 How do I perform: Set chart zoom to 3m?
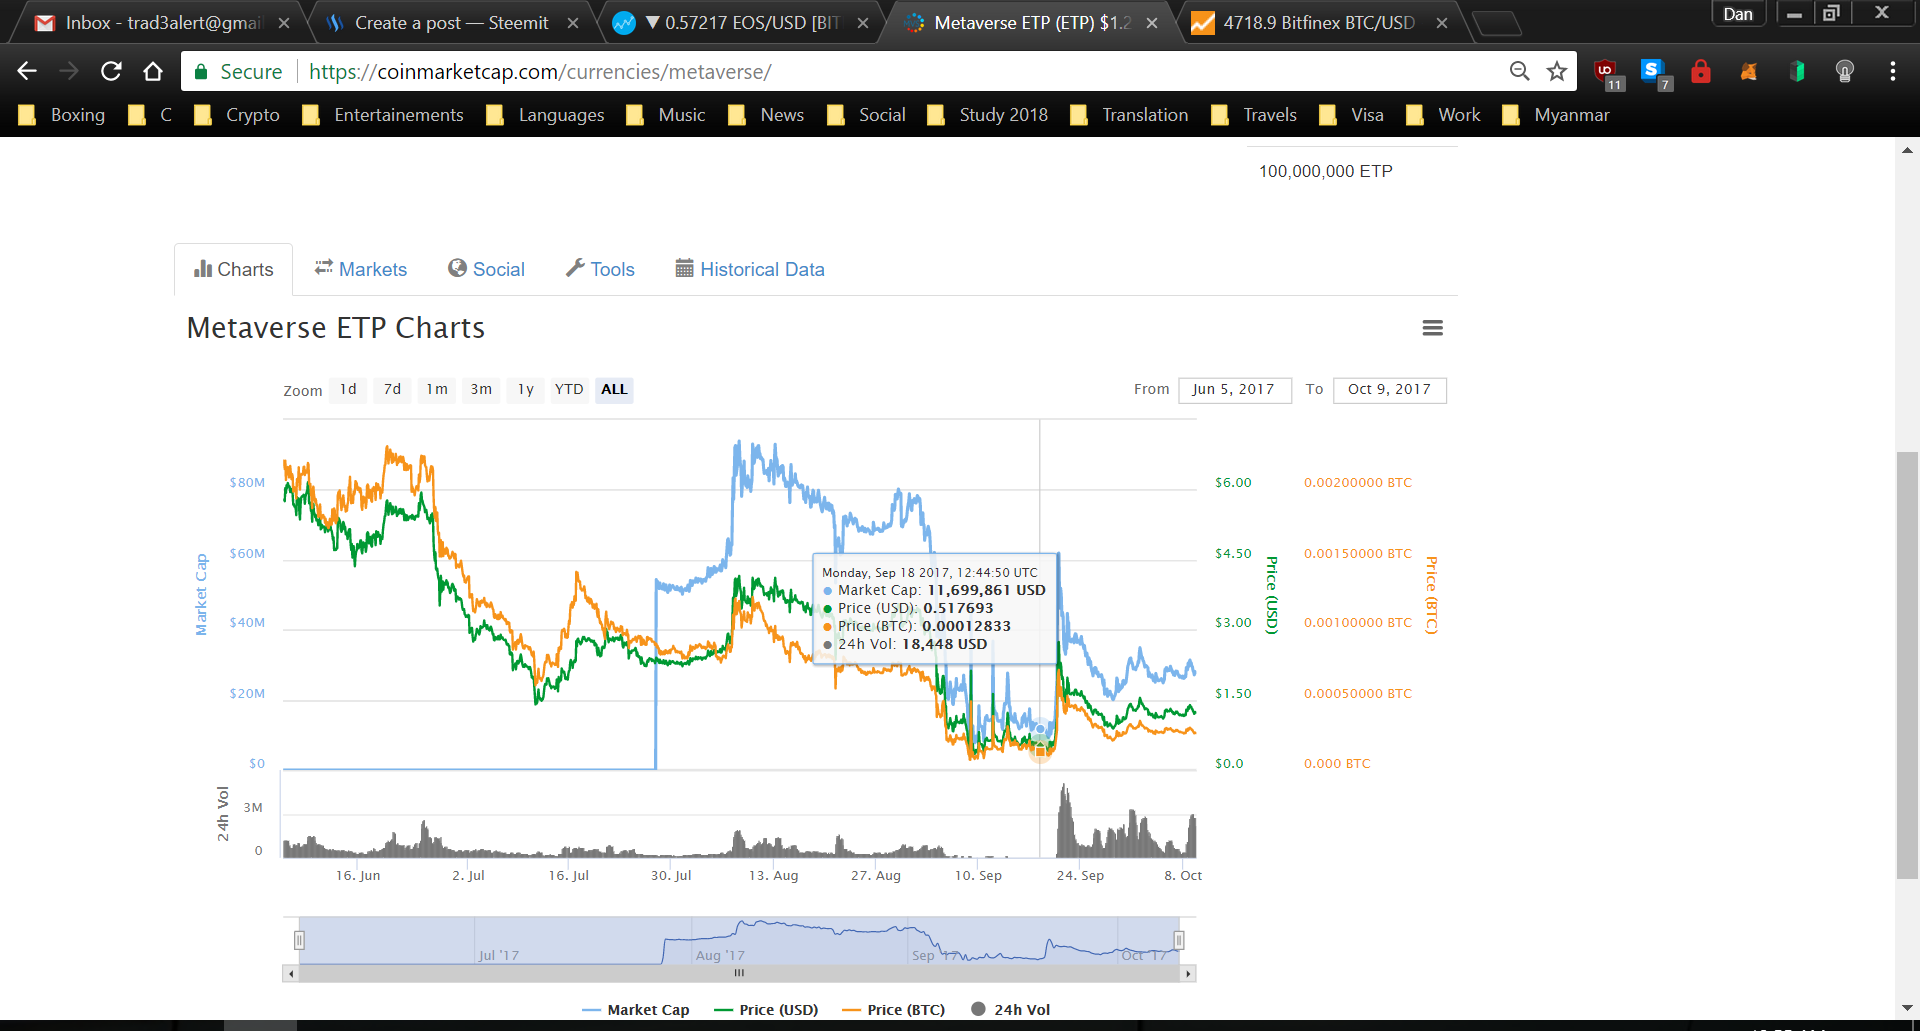click(x=482, y=389)
